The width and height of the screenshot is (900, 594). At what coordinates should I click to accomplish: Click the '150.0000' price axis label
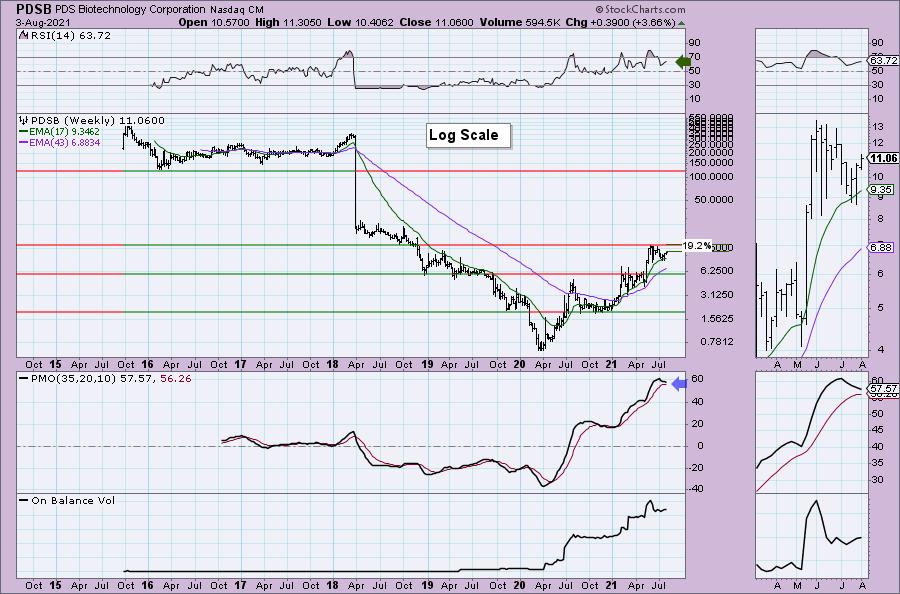pyautogui.click(x=711, y=162)
